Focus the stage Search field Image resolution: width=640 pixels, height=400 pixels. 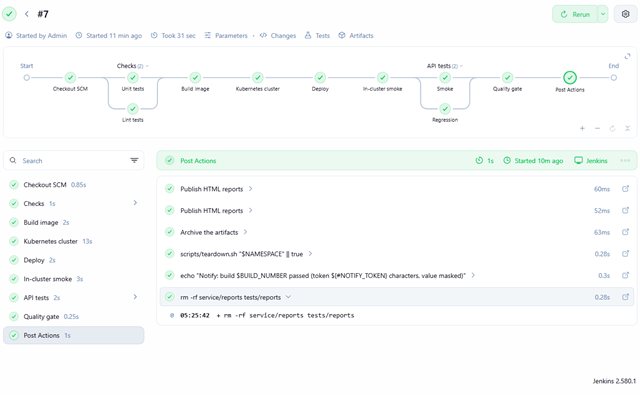click(x=73, y=160)
